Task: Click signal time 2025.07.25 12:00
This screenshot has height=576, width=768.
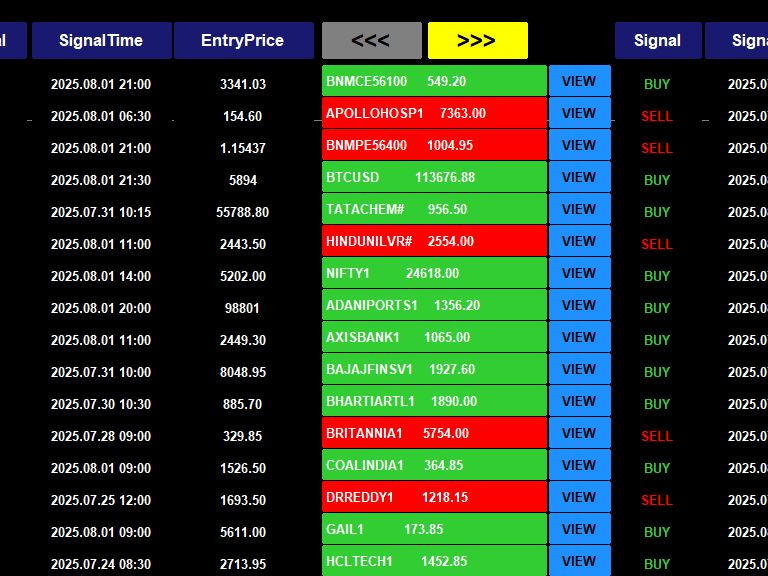Action: point(101,501)
